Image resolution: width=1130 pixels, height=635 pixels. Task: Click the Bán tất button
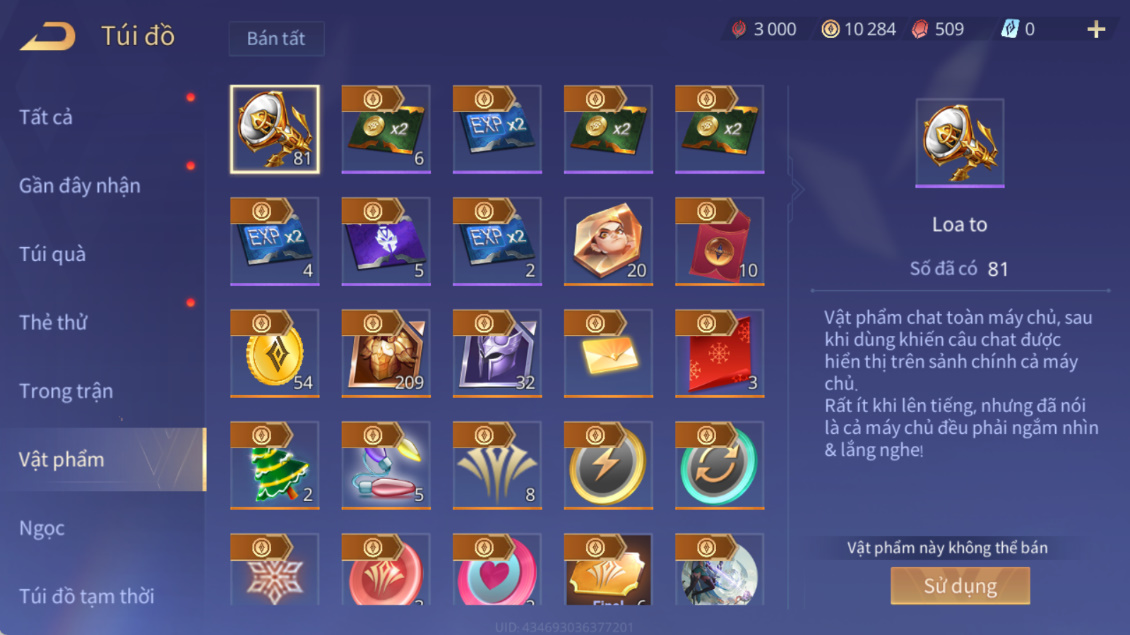click(276, 38)
